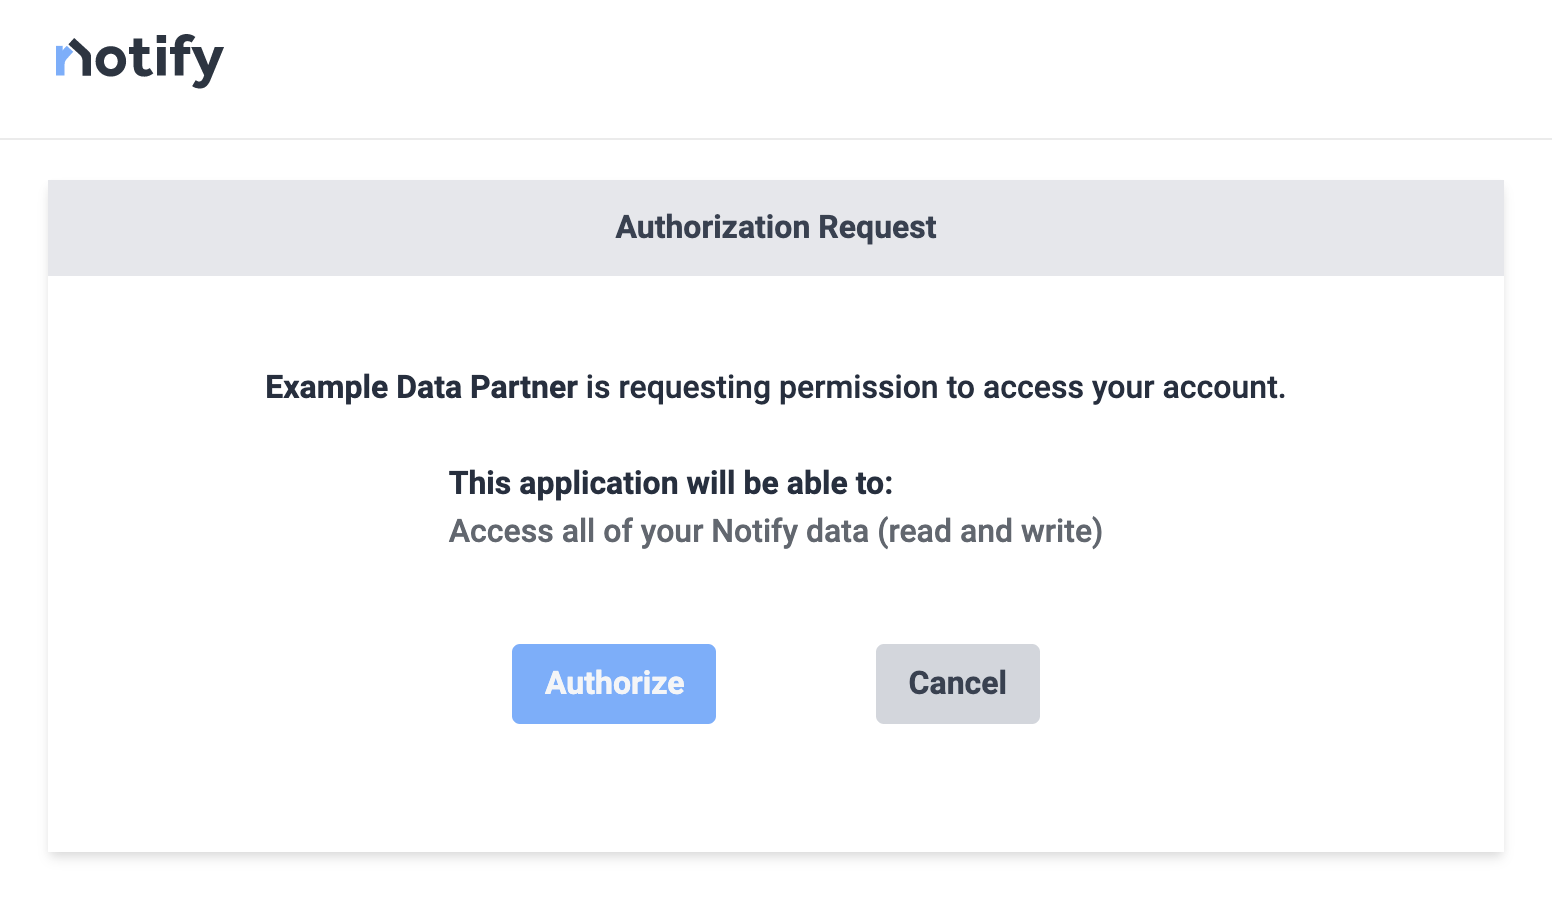Screen dimensions: 1552x916
Task: Select the Authorization Request header
Action: pos(775,227)
